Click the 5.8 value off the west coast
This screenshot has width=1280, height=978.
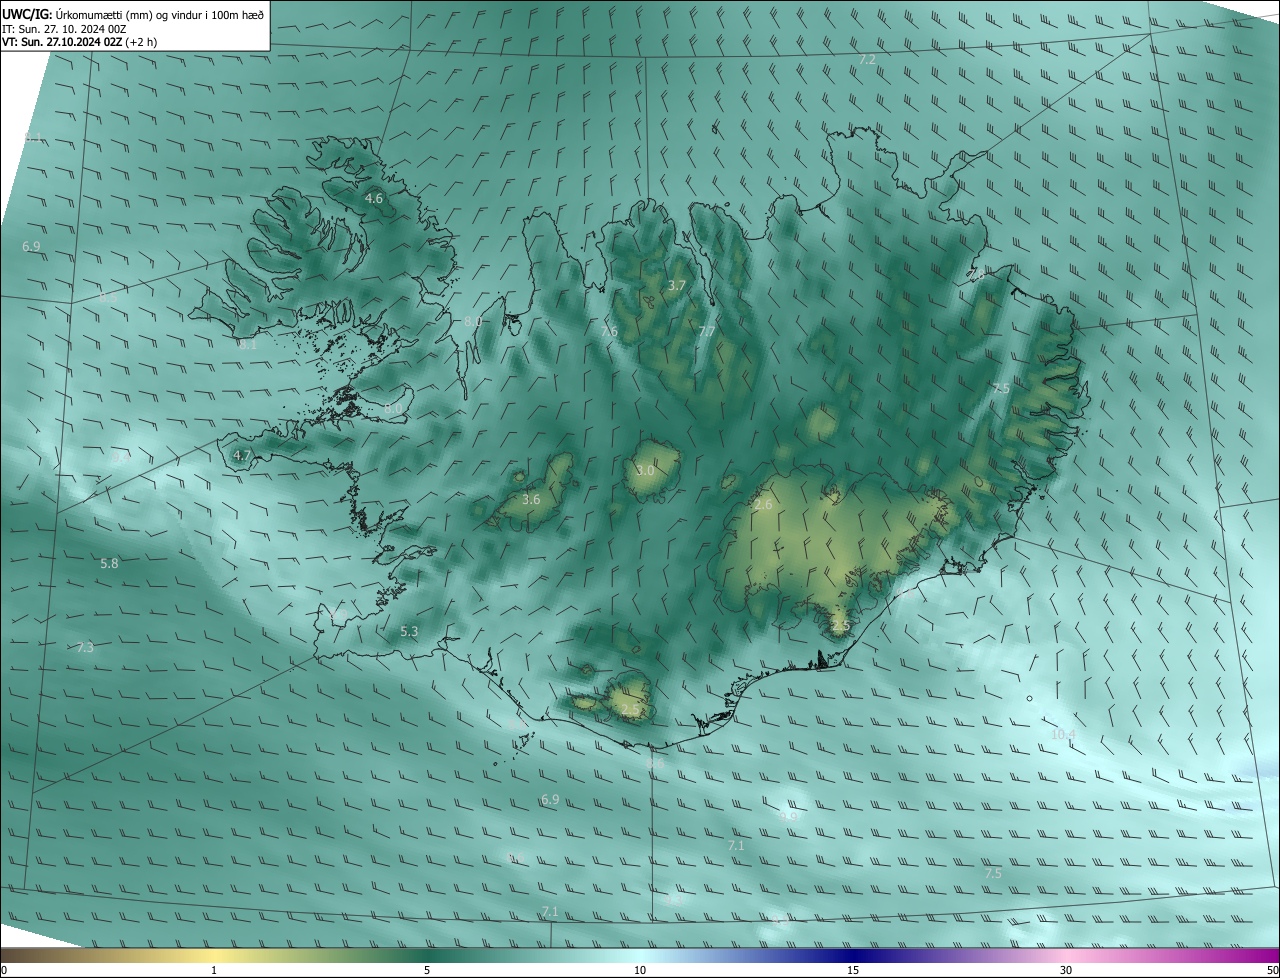[109, 563]
